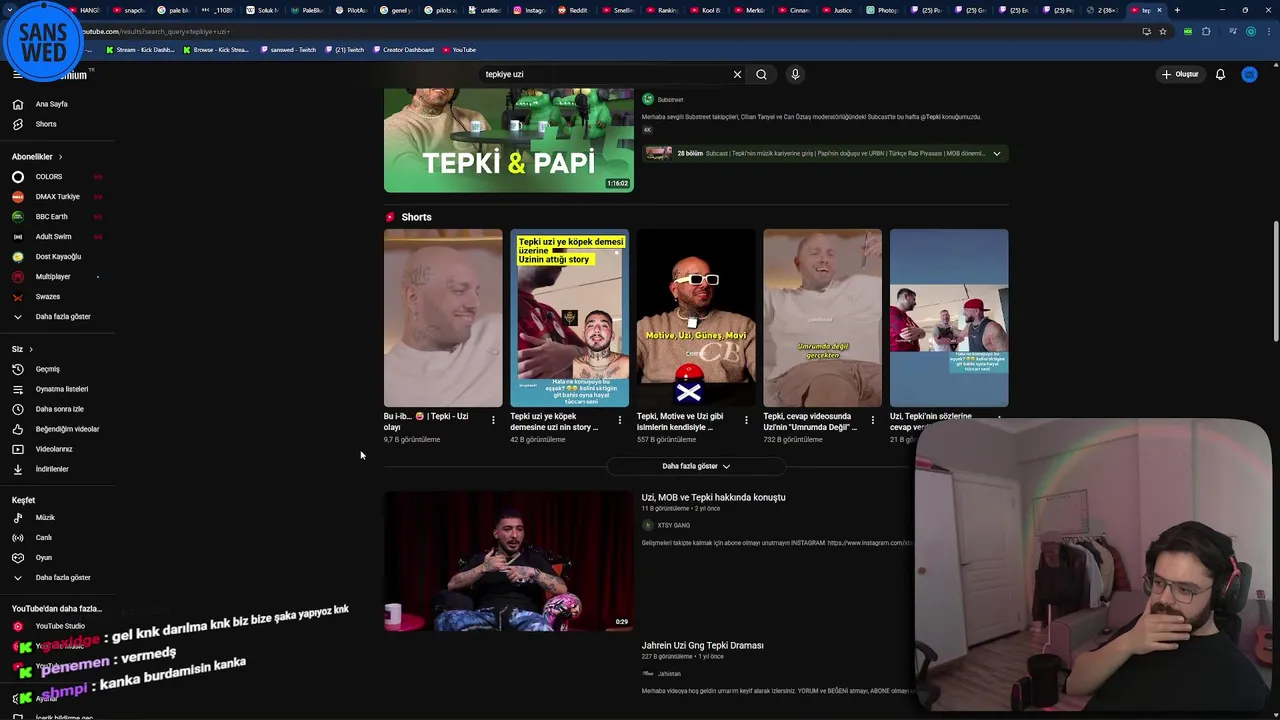
Task: Play the TEPKİ & PAPİ video thumbnail
Action: (508, 140)
